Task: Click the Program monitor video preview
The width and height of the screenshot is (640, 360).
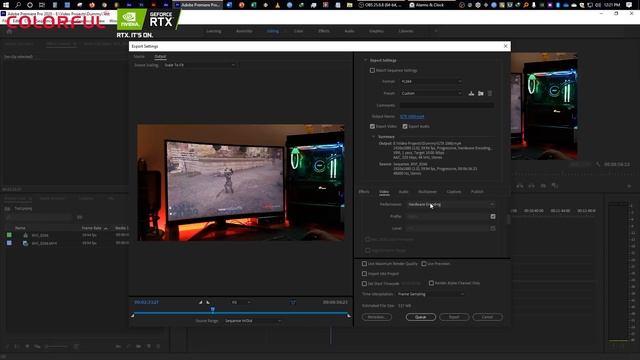Action: tap(544, 106)
